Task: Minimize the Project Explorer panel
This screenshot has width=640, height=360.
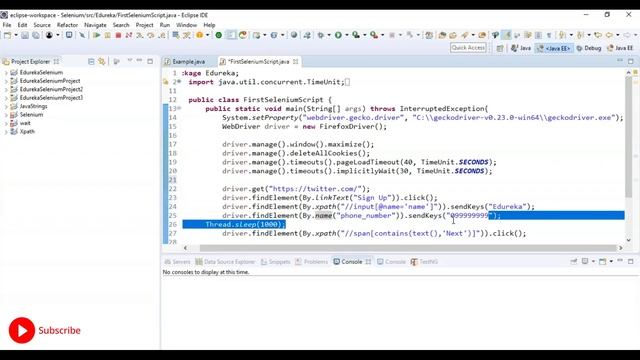Action: pyautogui.click(x=140, y=61)
